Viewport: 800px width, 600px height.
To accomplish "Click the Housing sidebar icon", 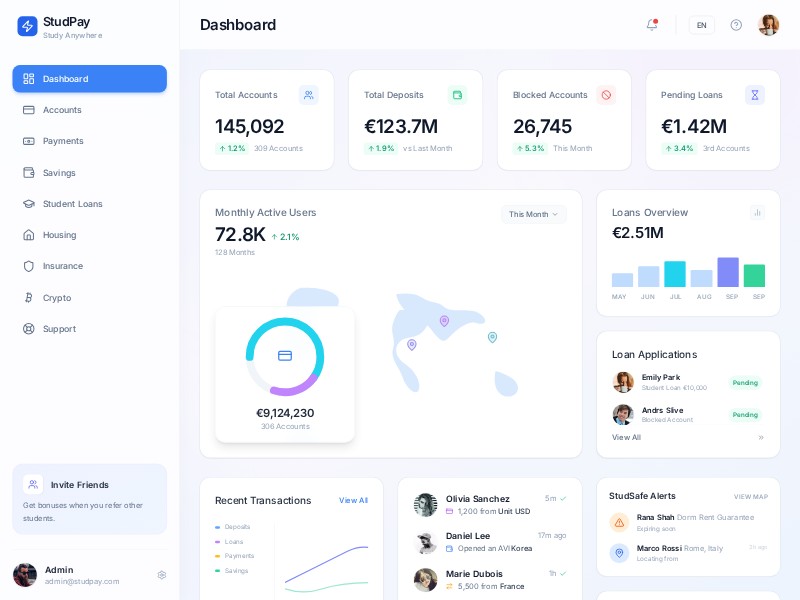I will click(31, 235).
